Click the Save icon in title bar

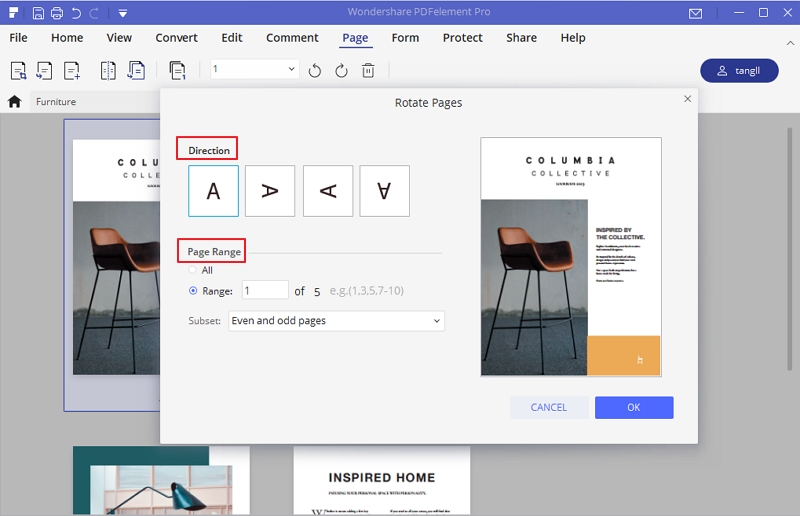pos(38,13)
